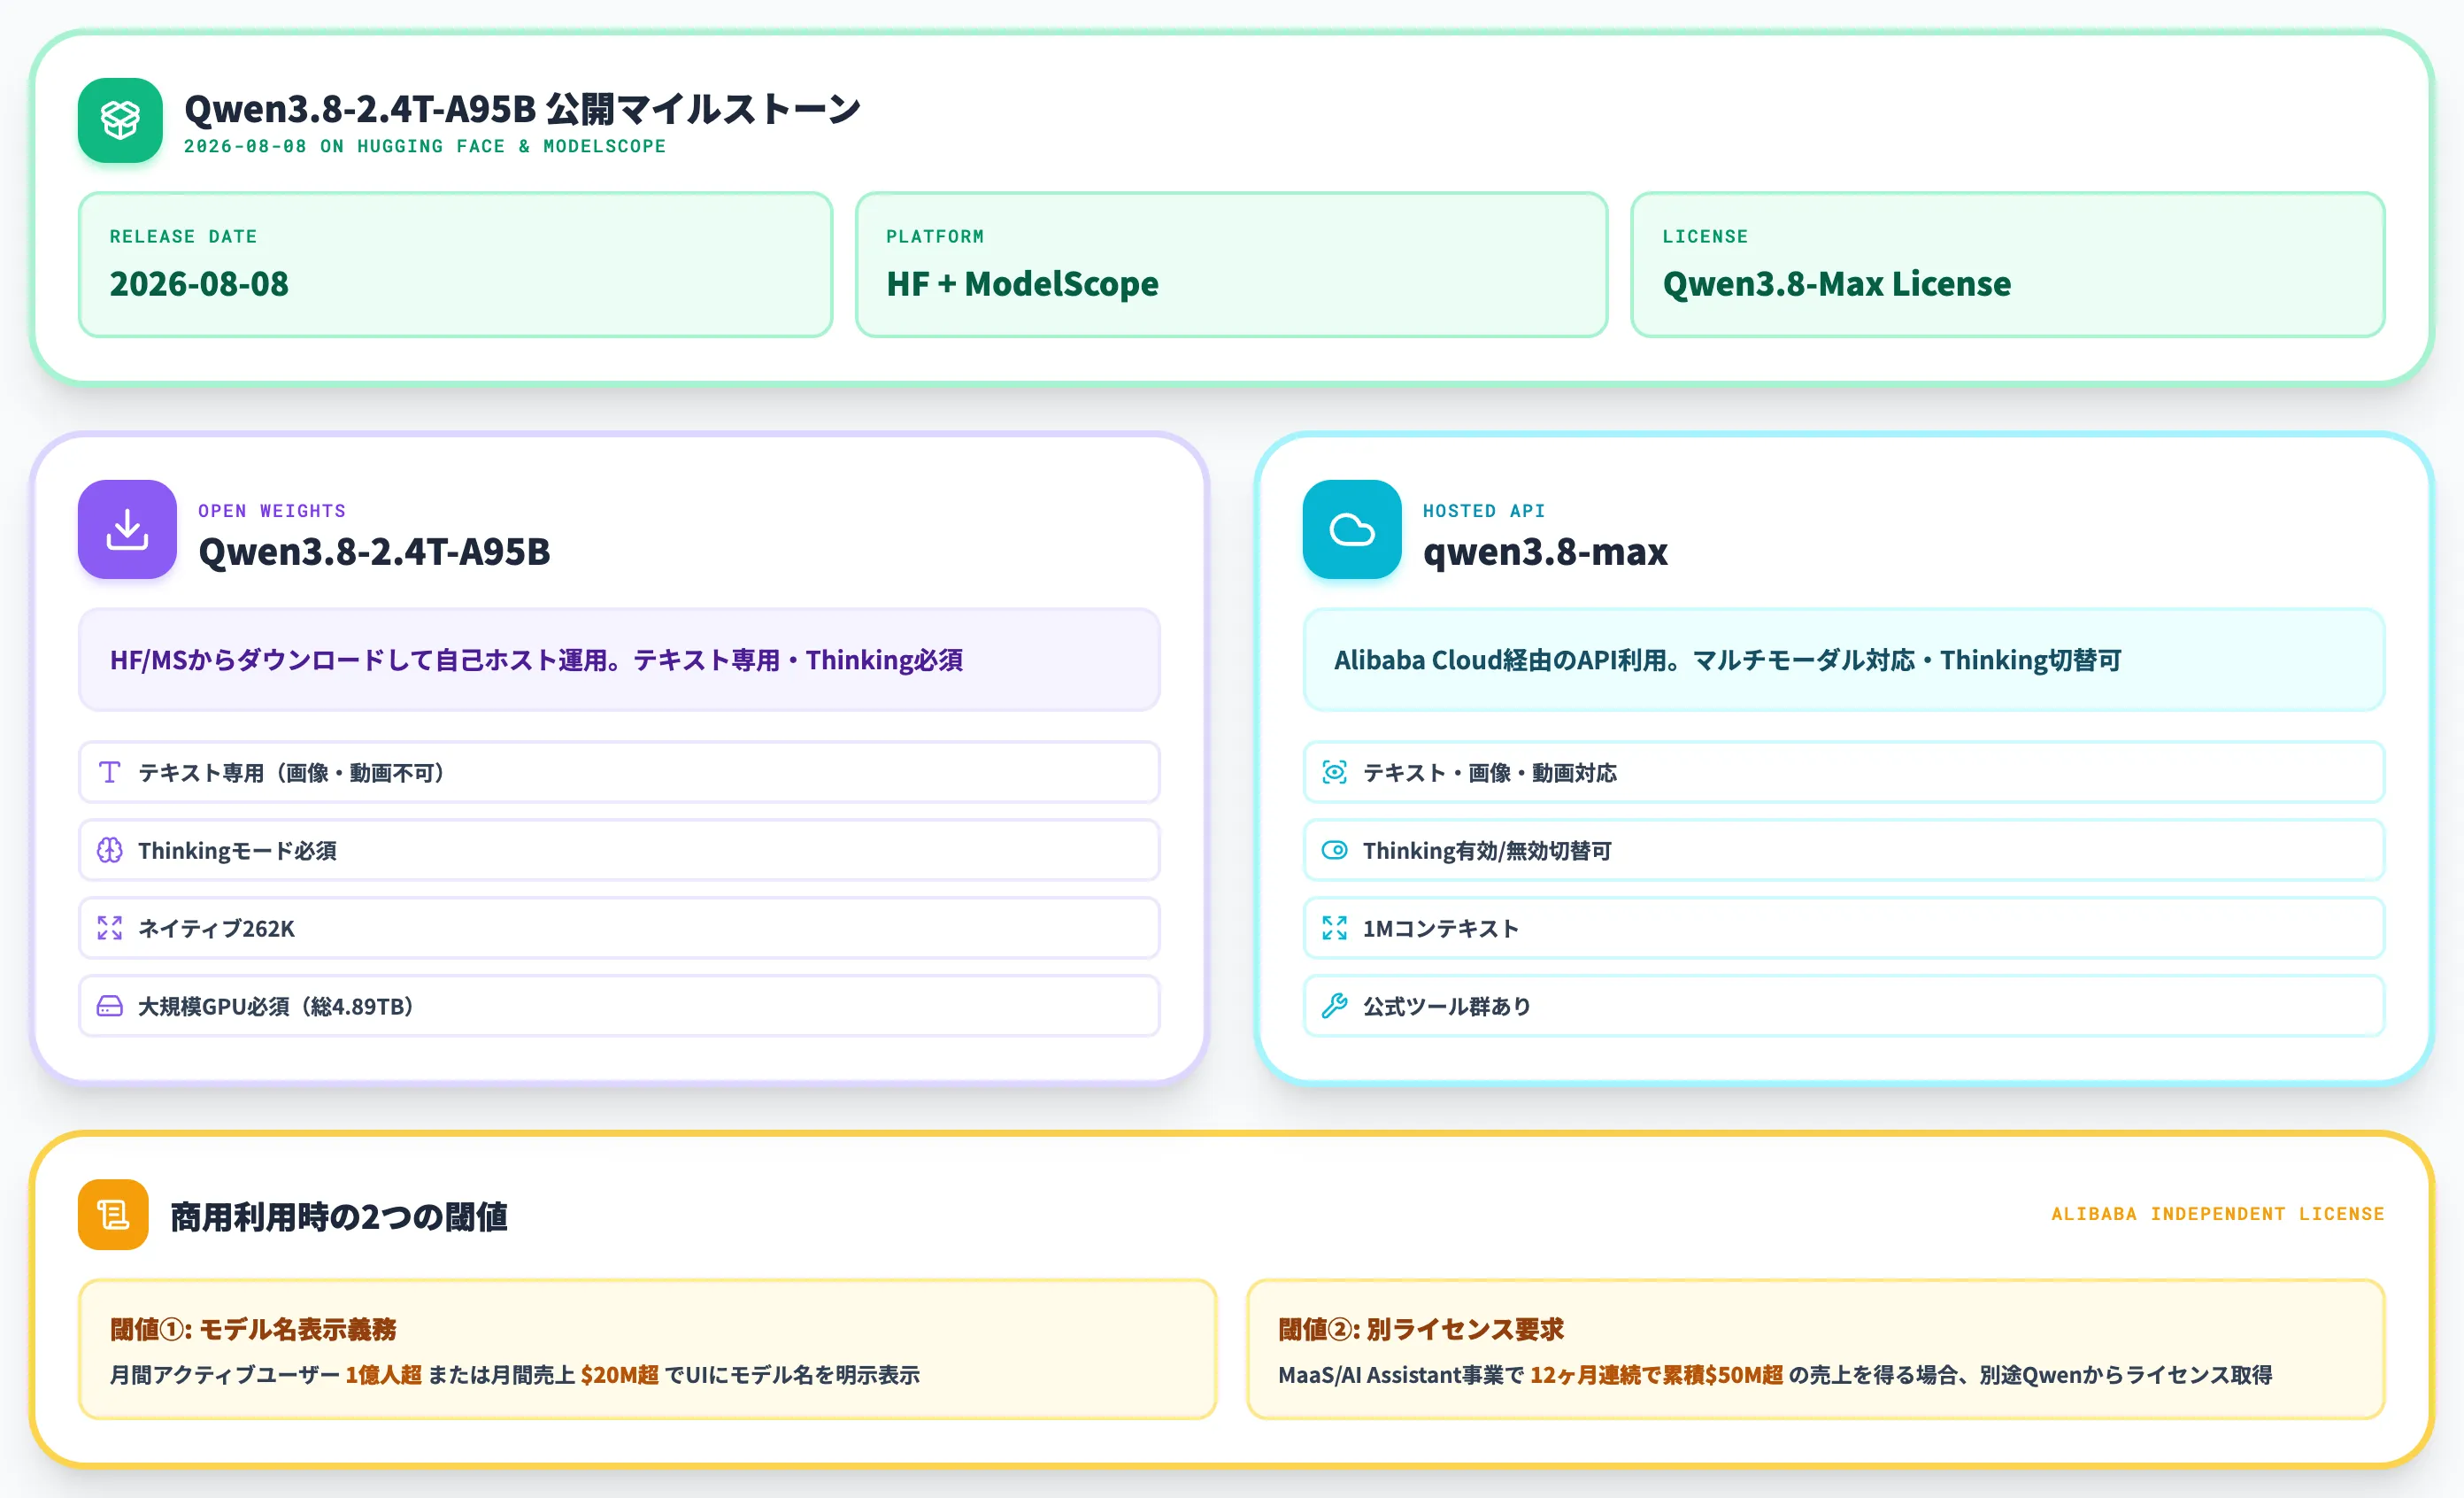Click the Alibaba Cloud経由のAPI利用 summary box
Viewport: 2464px width, 1498px height.
1844,660
